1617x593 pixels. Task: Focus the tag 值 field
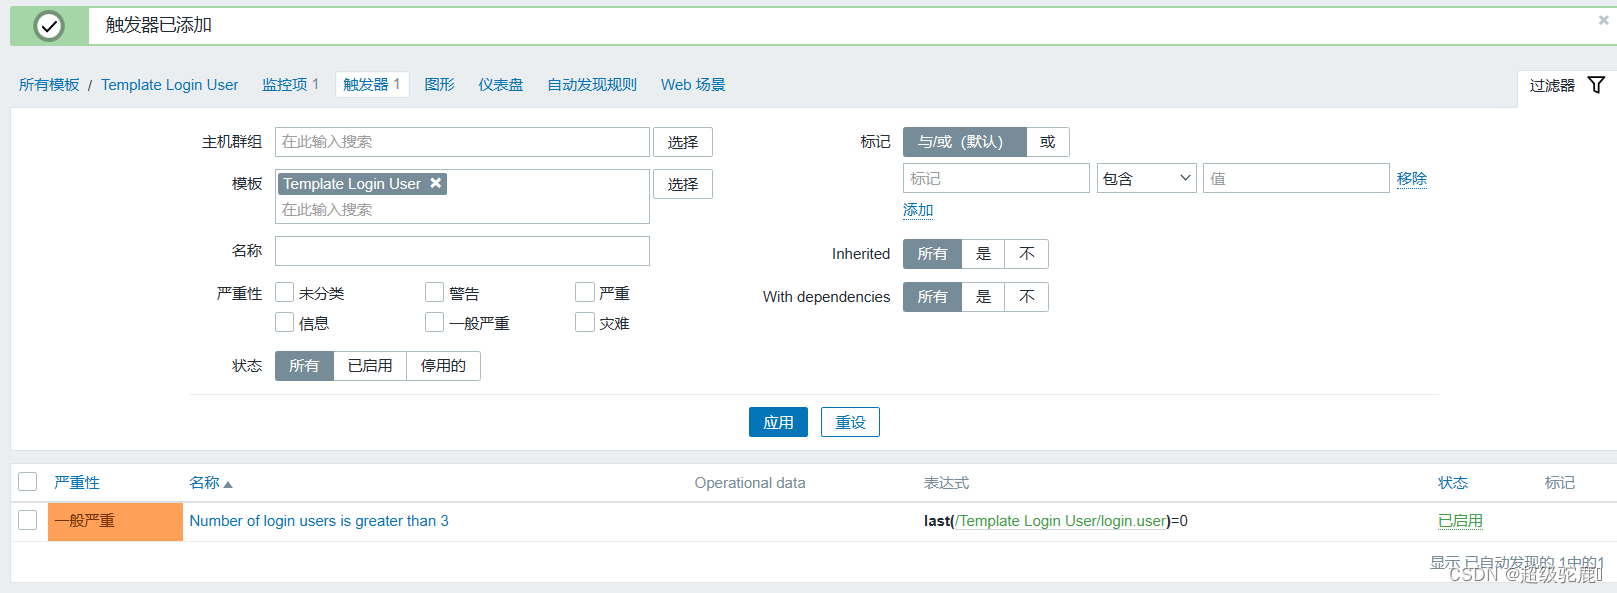[x=1296, y=178]
